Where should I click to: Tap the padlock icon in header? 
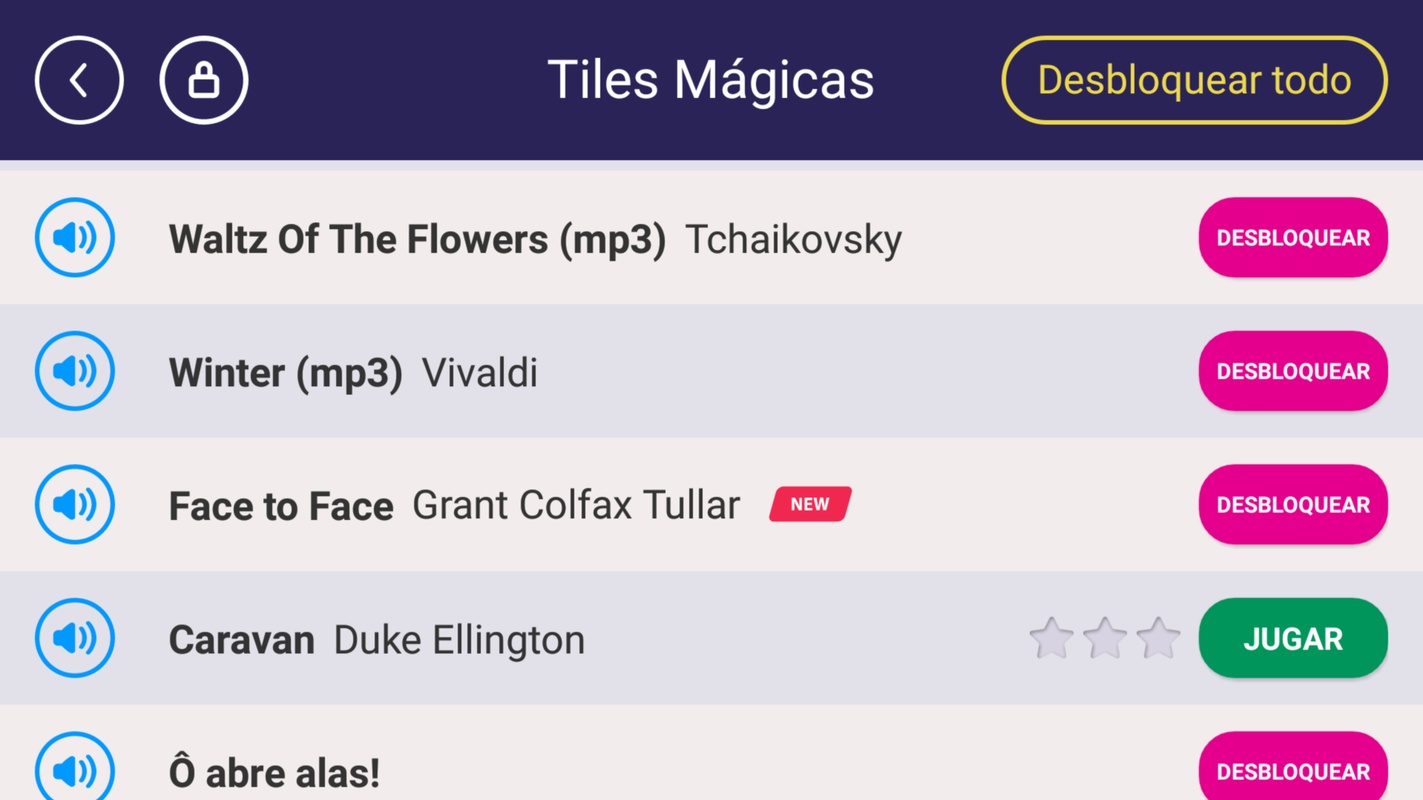[204, 80]
